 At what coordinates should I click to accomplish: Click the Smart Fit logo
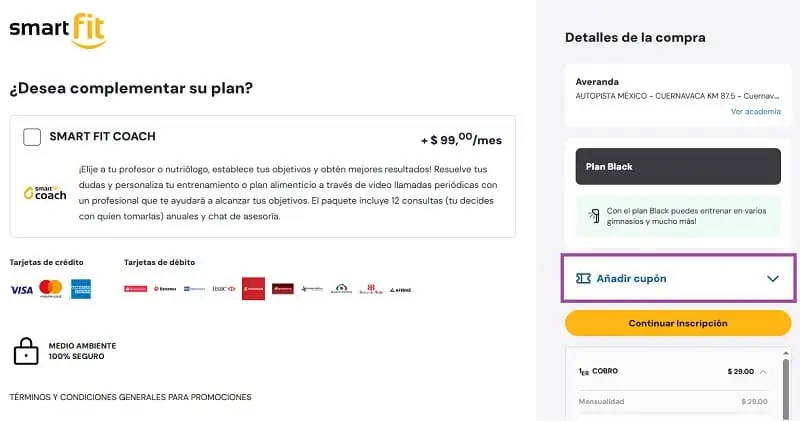coord(58,31)
